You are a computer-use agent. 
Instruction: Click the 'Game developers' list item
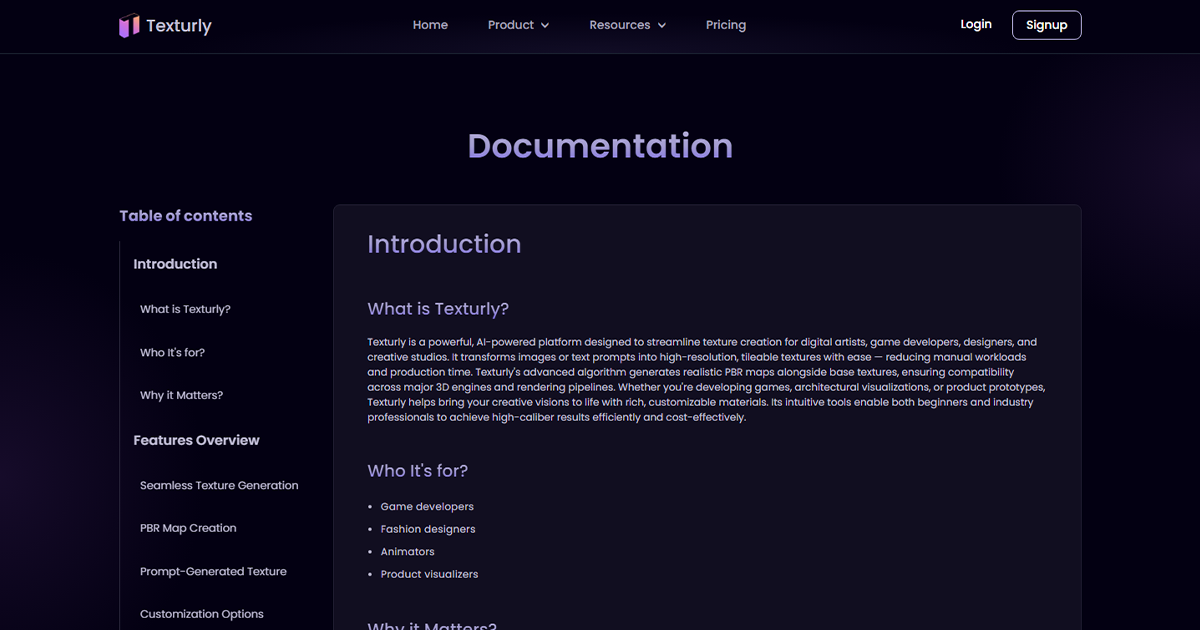[427, 507]
